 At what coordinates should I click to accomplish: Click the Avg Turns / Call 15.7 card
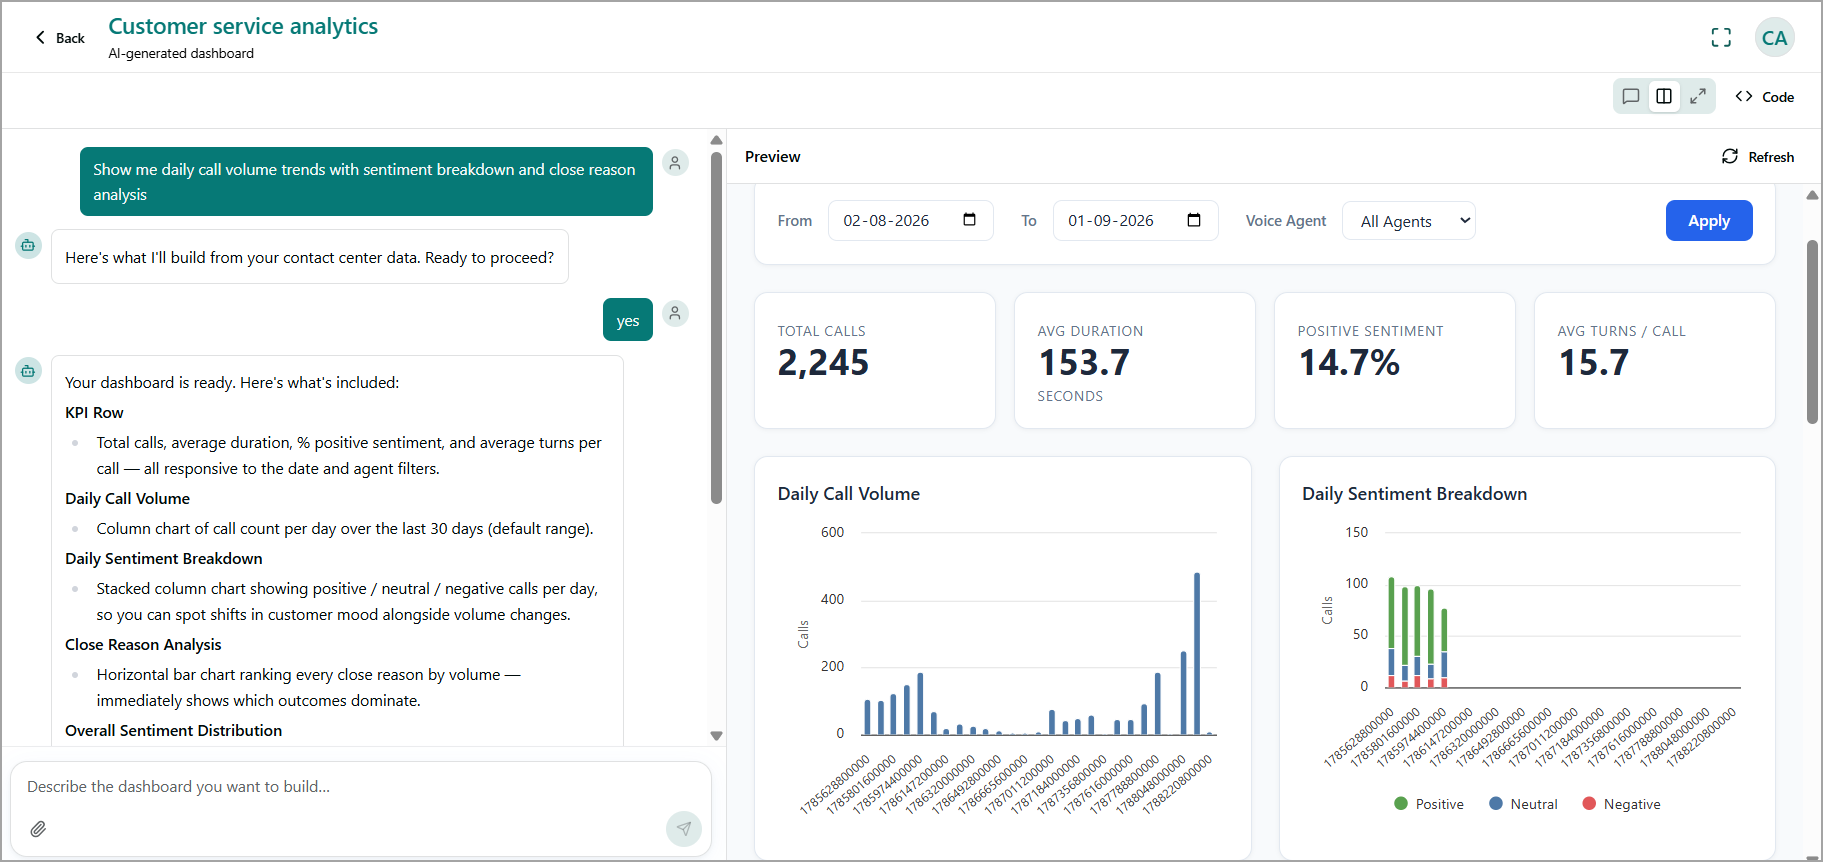(x=1655, y=360)
